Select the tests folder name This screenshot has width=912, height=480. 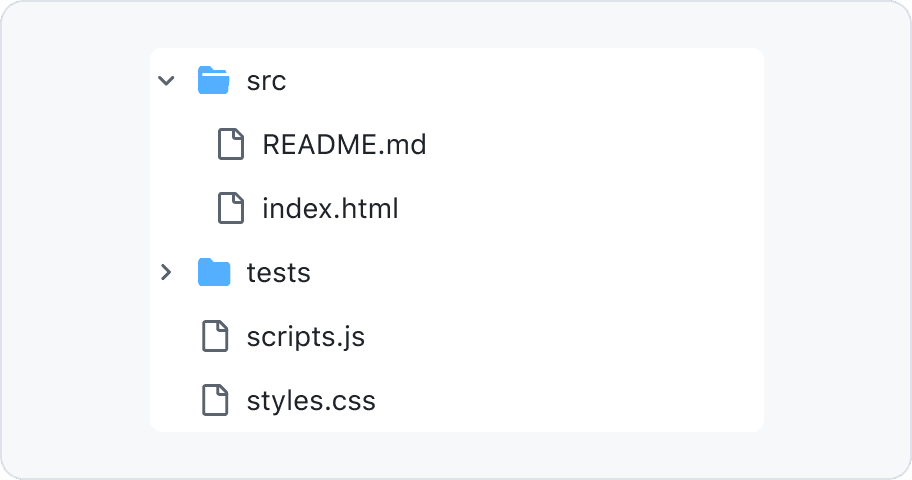click(x=279, y=273)
